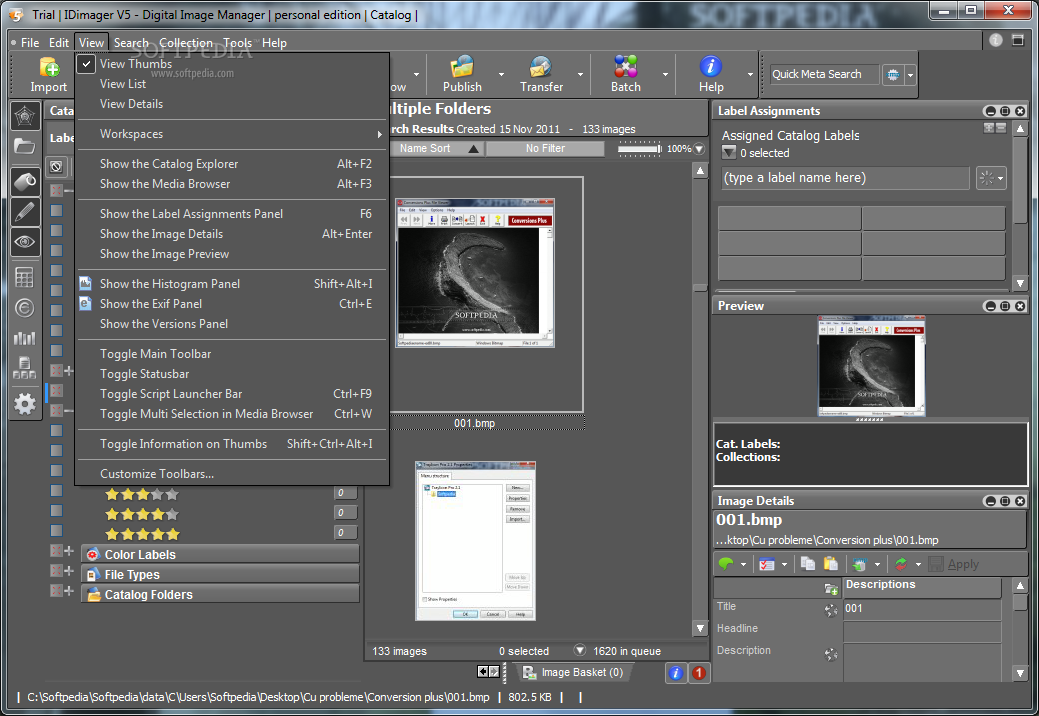Screen dimensions: 1039x716
Task: Select the 001.bmp thumbnail
Action: click(474, 272)
